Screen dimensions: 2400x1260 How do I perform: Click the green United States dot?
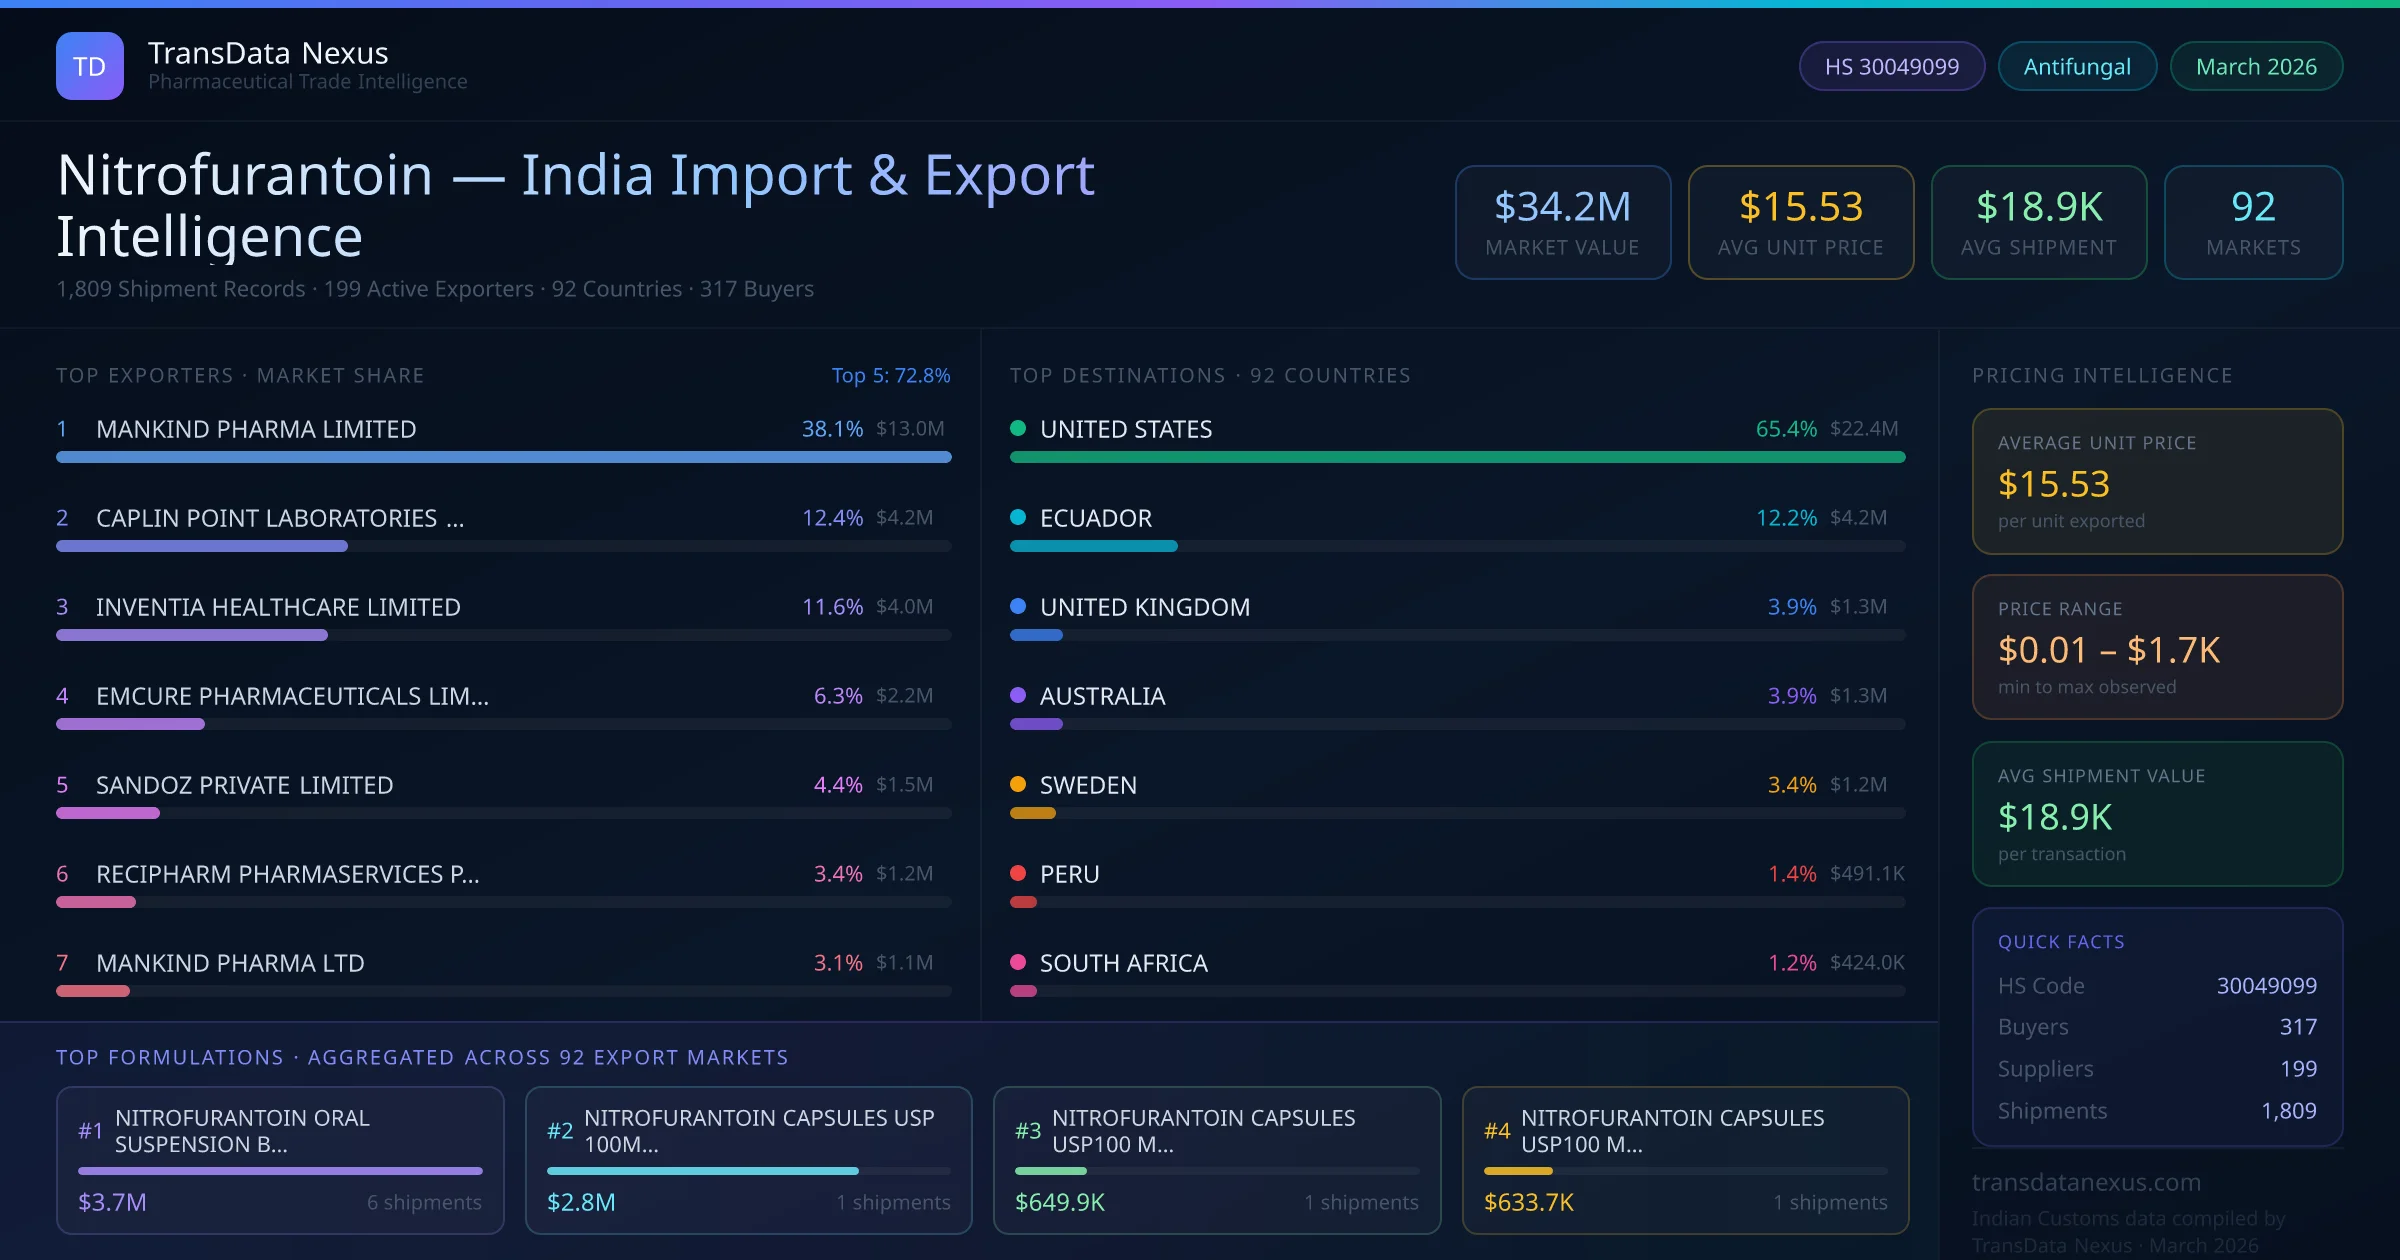pyautogui.click(x=1018, y=429)
